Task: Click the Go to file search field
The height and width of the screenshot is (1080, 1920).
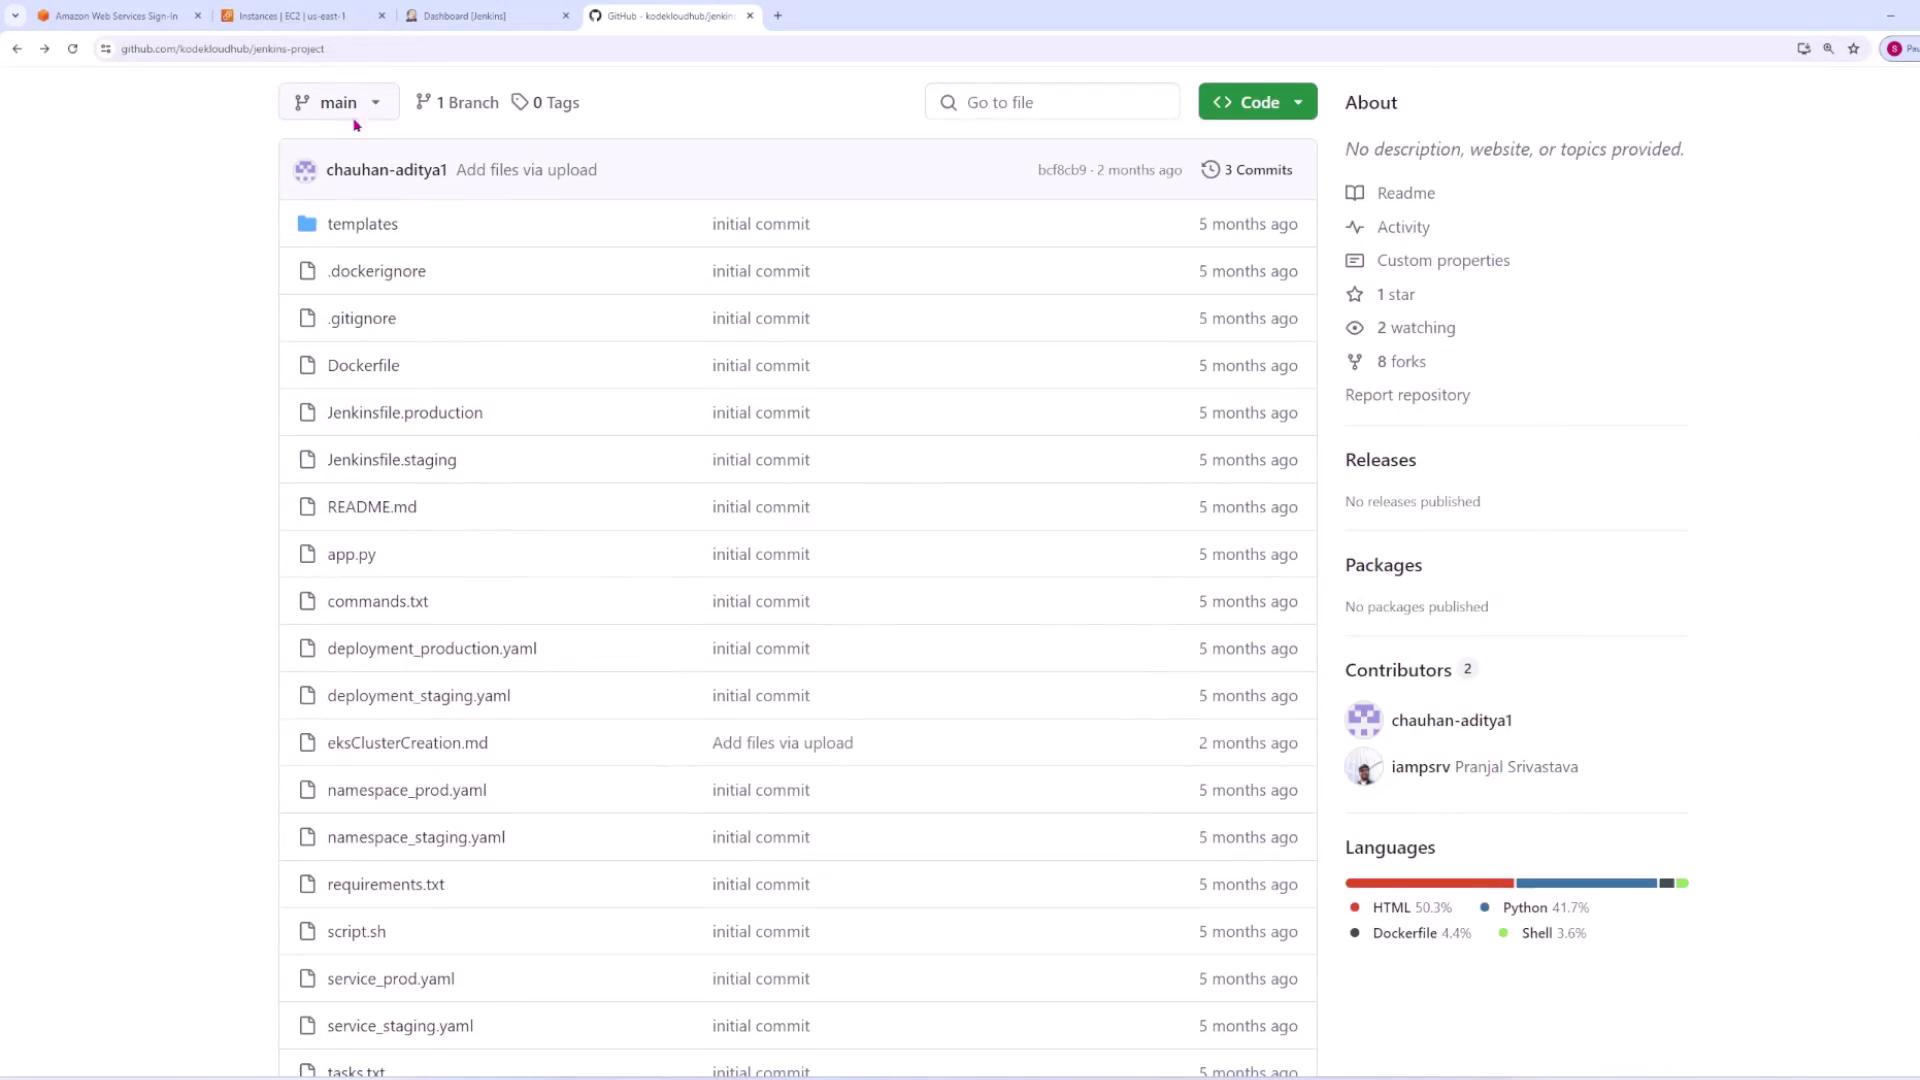Action: click(1052, 102)
